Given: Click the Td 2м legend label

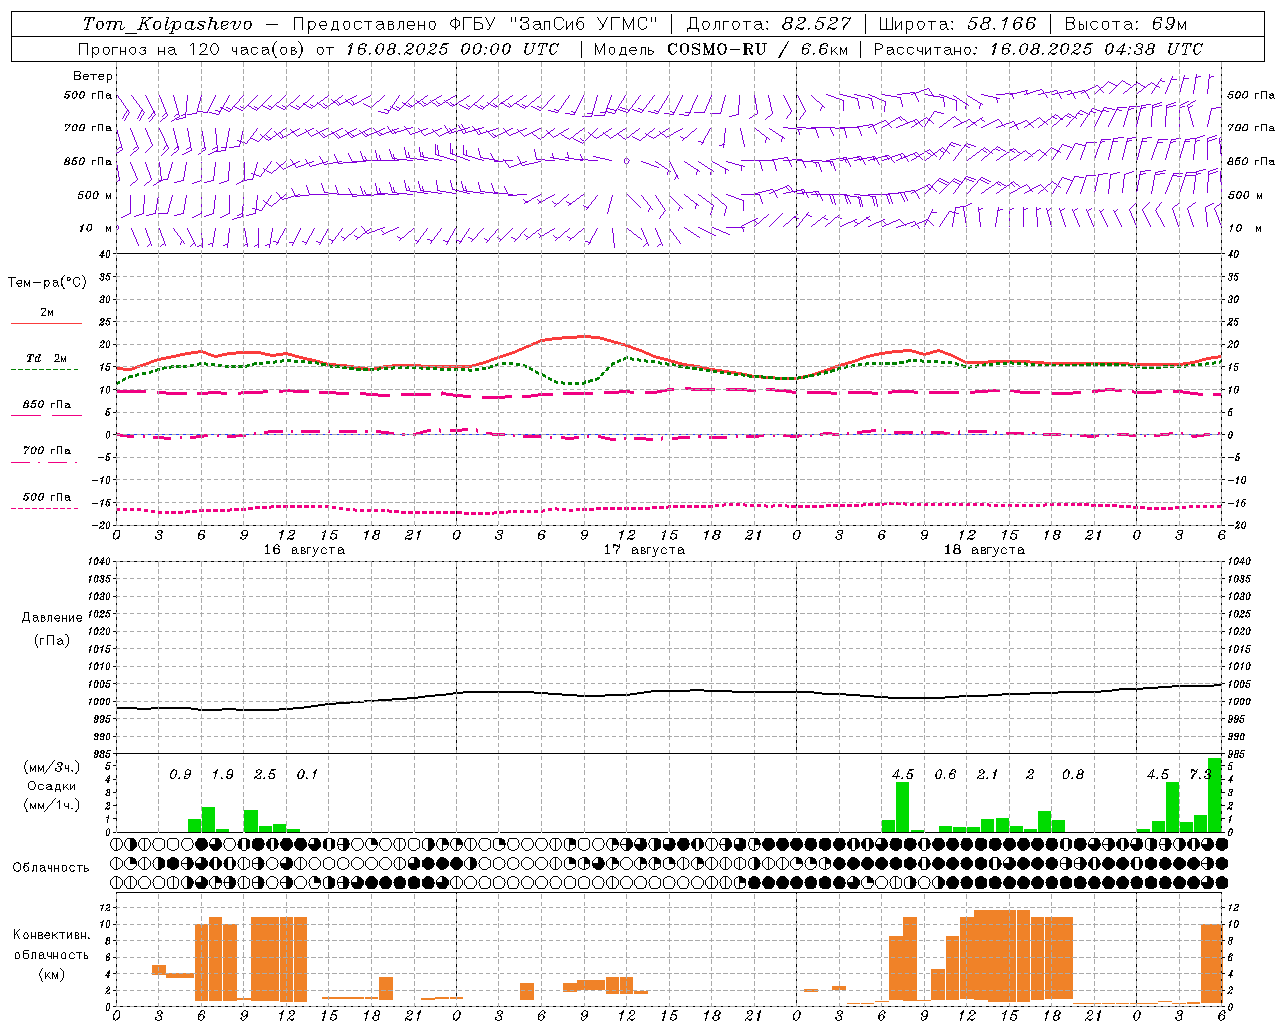Looking at the screenshot, I should (46, 358).
